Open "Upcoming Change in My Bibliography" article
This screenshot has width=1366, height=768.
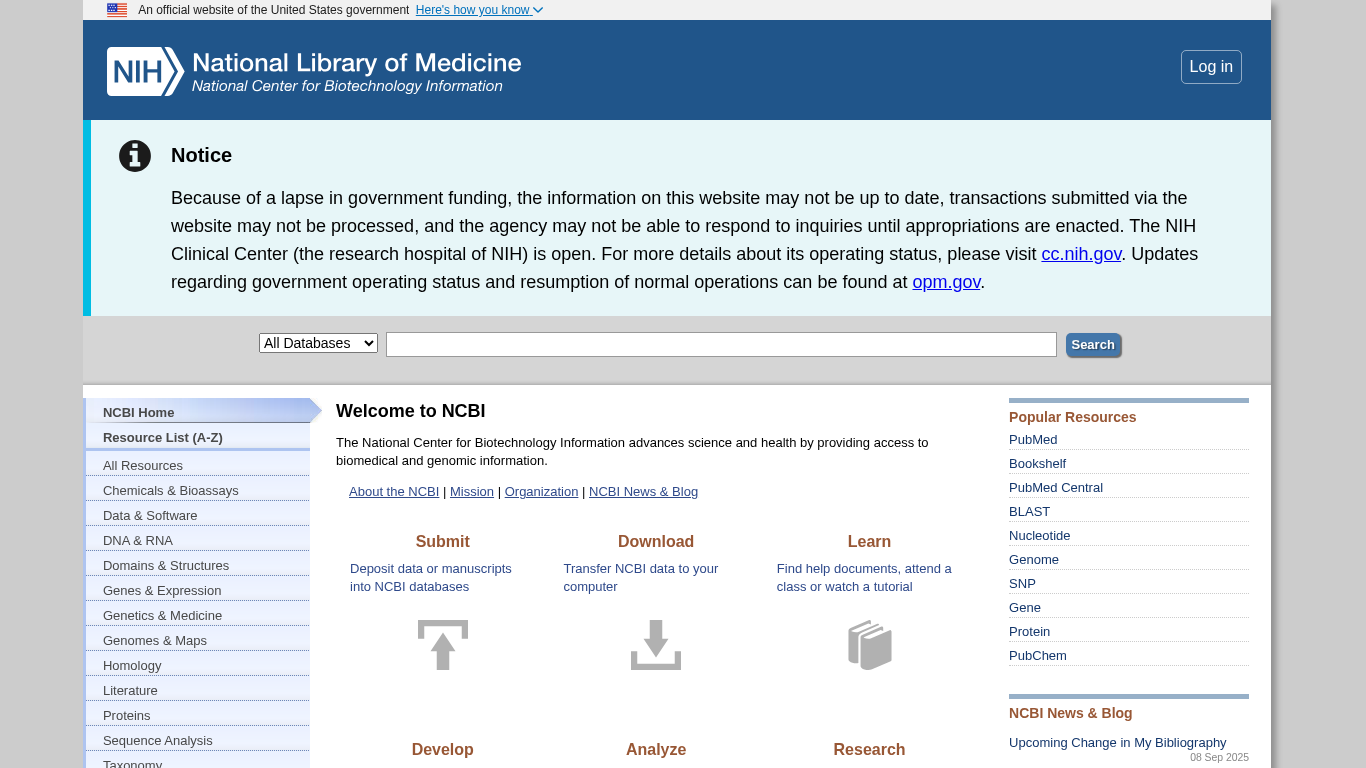click(1118, 742)
